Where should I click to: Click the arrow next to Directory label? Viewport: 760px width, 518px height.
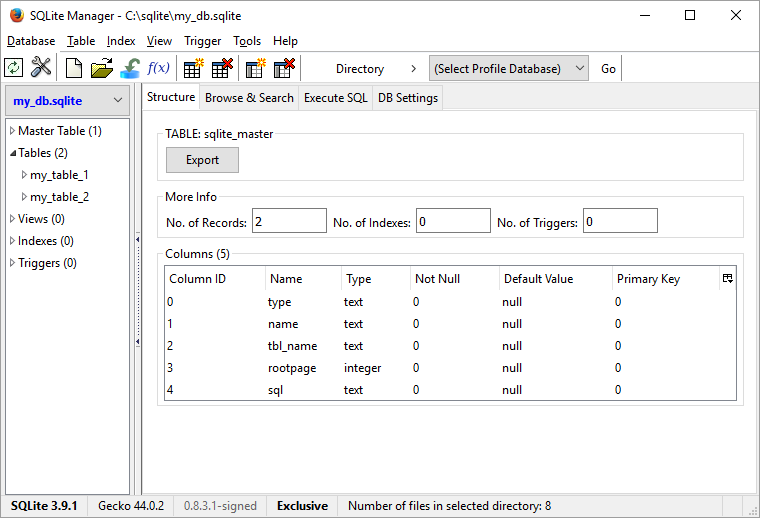(x=413, y=69)
